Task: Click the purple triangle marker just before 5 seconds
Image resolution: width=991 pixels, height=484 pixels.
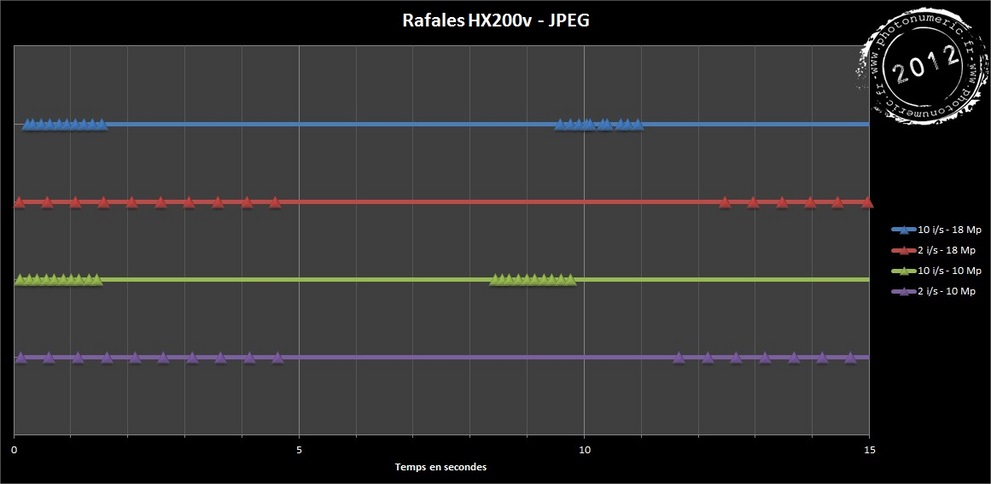Action: (x=278, y=358)
